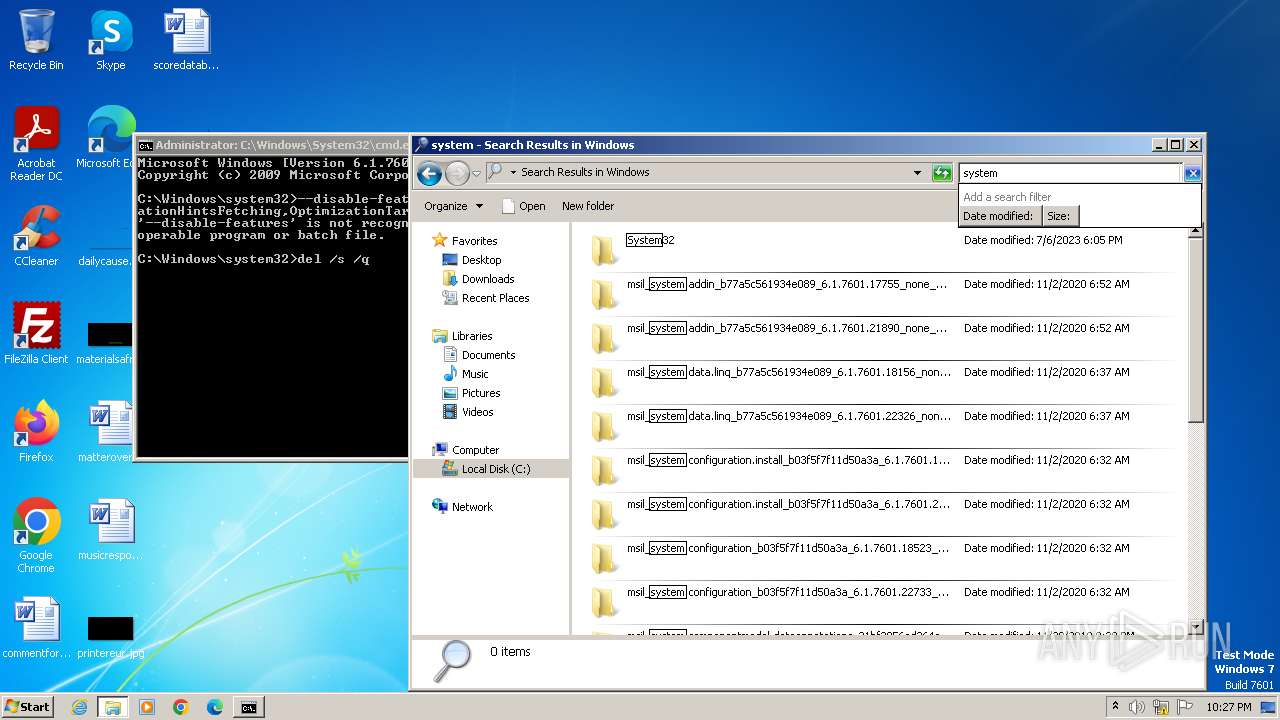Click the volume icon in system tray

[x=1136, y=707]
